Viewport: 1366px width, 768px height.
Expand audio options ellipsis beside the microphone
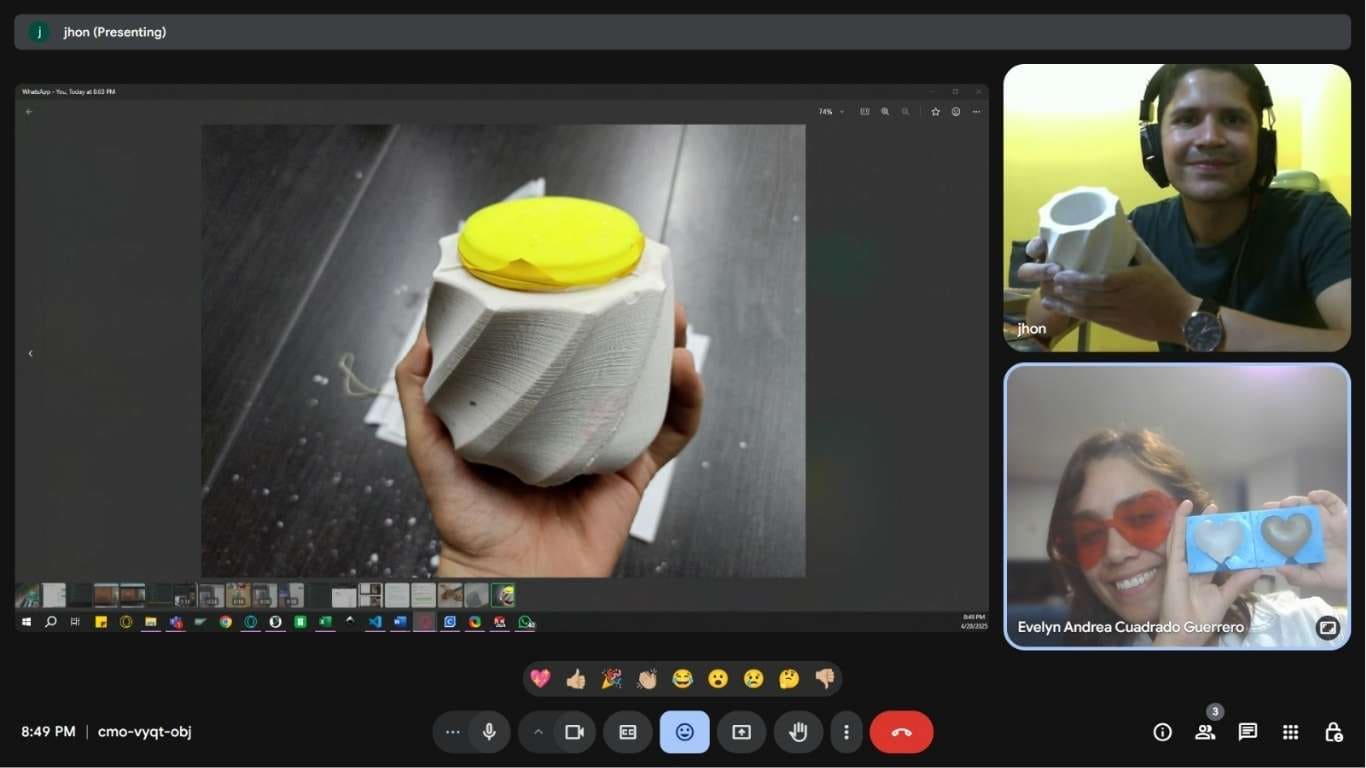[453, 732]
